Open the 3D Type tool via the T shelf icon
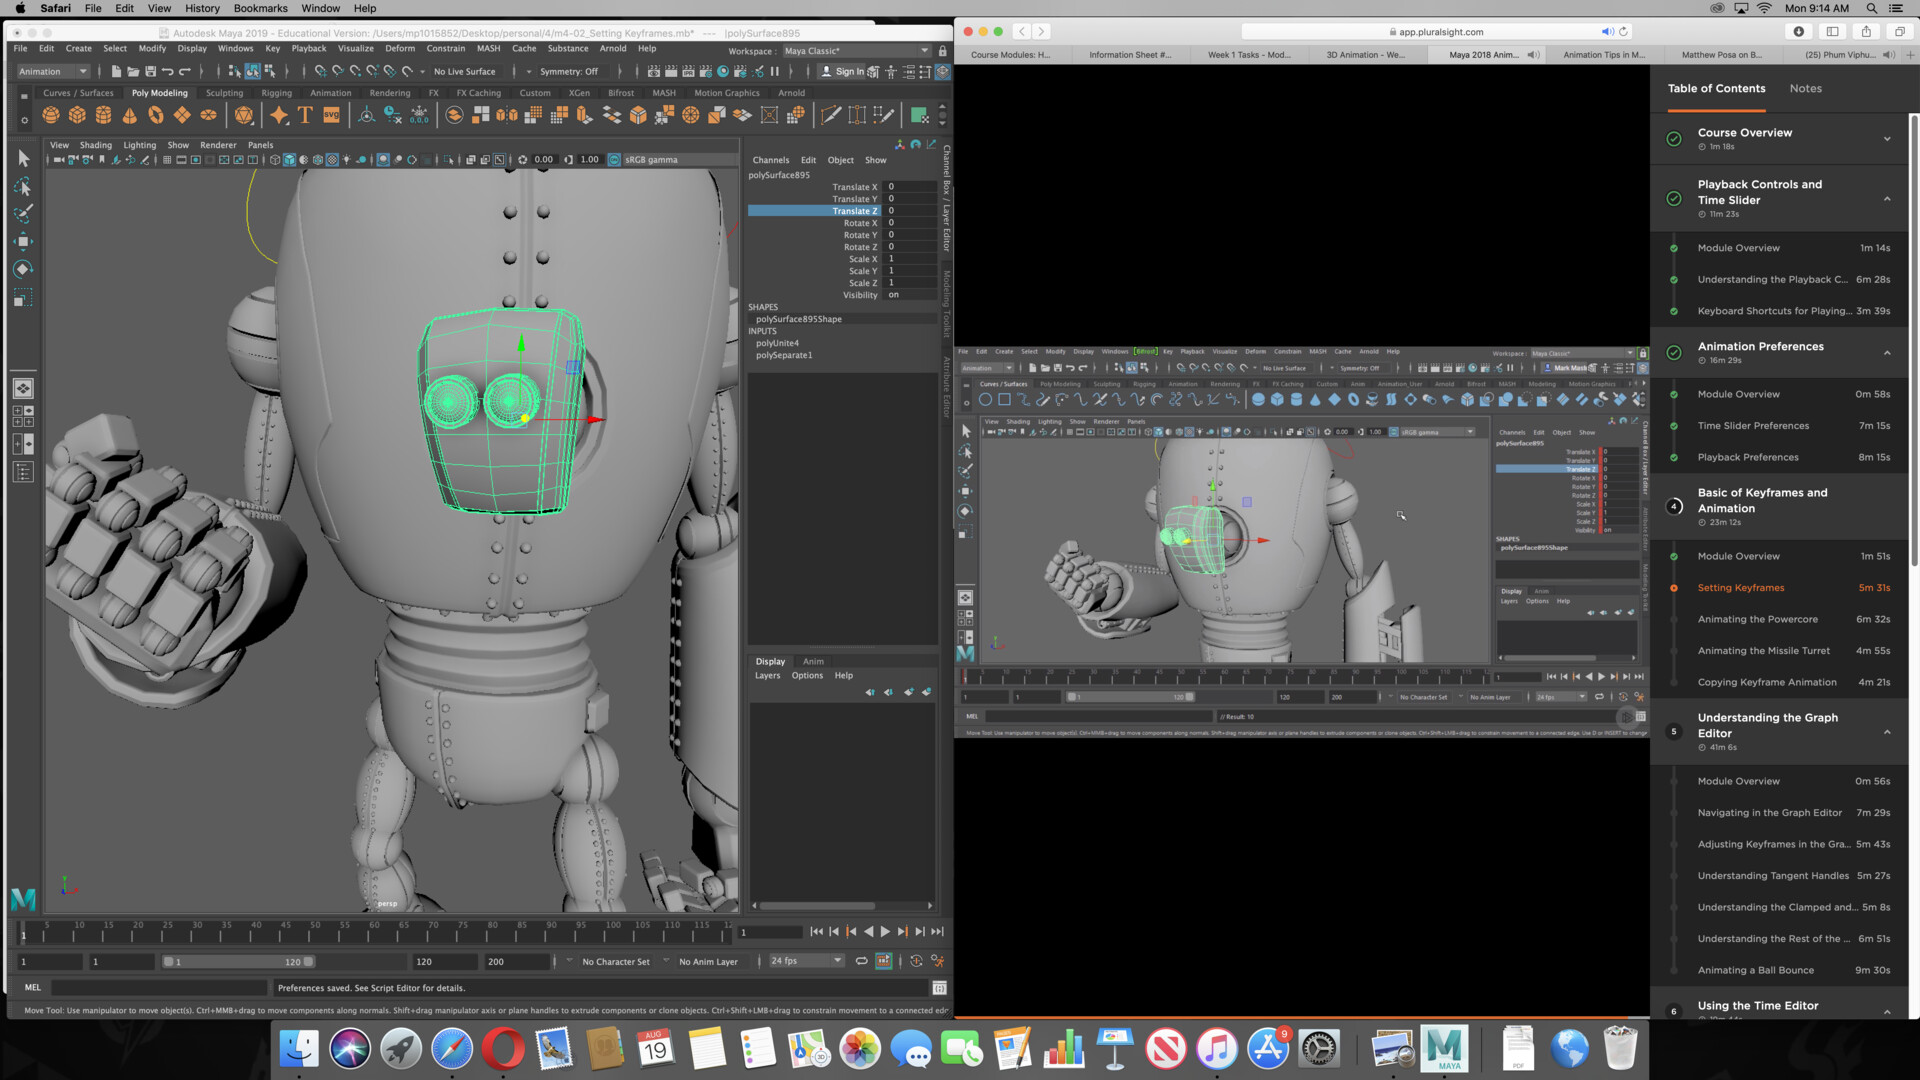Image resolution: width=1920 pixels, height=1080 pixels. click(304, 113)
